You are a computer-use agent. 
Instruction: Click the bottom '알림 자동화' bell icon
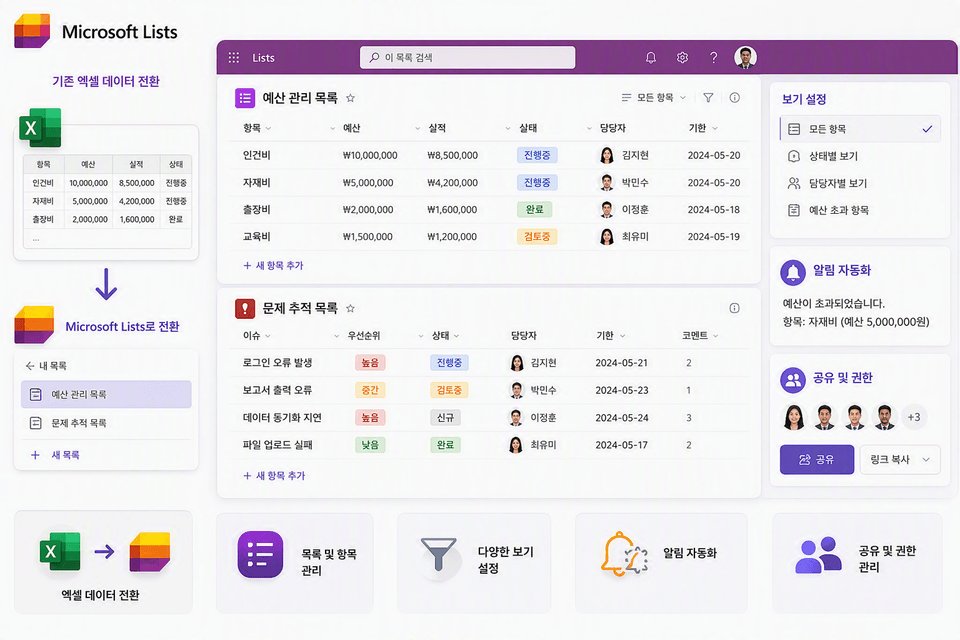(624, 554)
